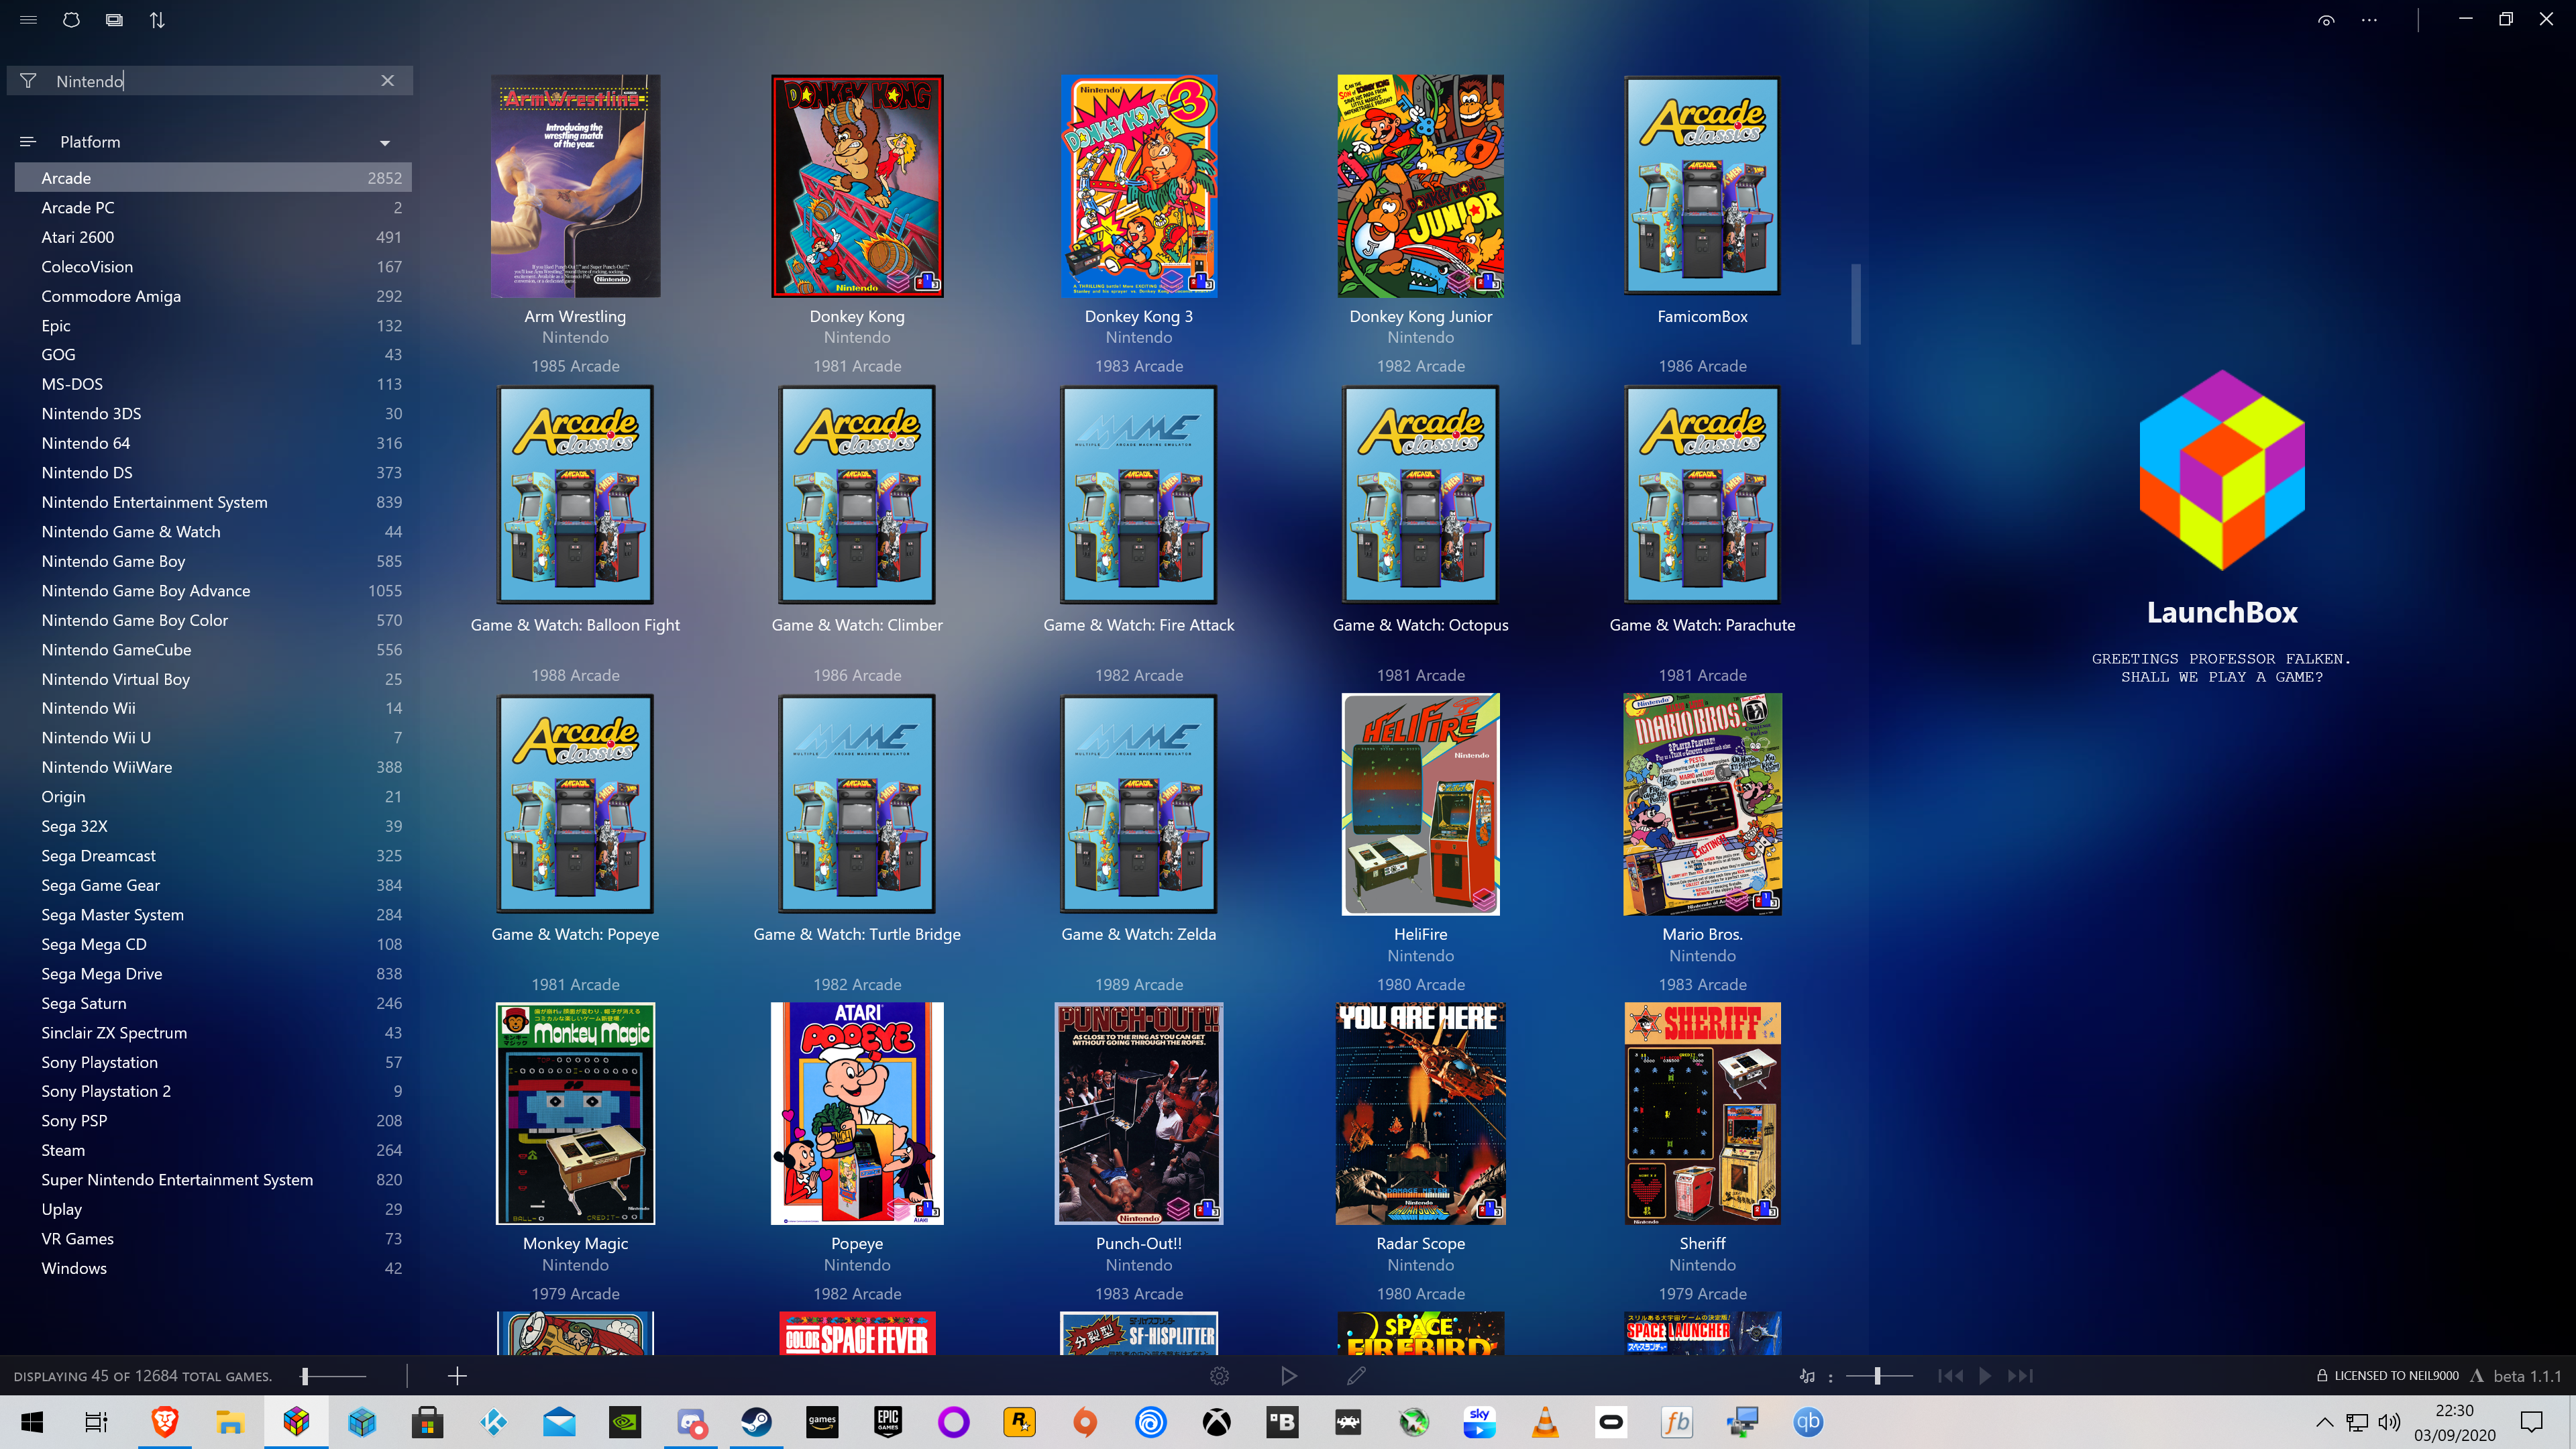Screen dimensions: 2576x1449
Task: Open Epic Games from taskbar
Action: pos(888,1422)
